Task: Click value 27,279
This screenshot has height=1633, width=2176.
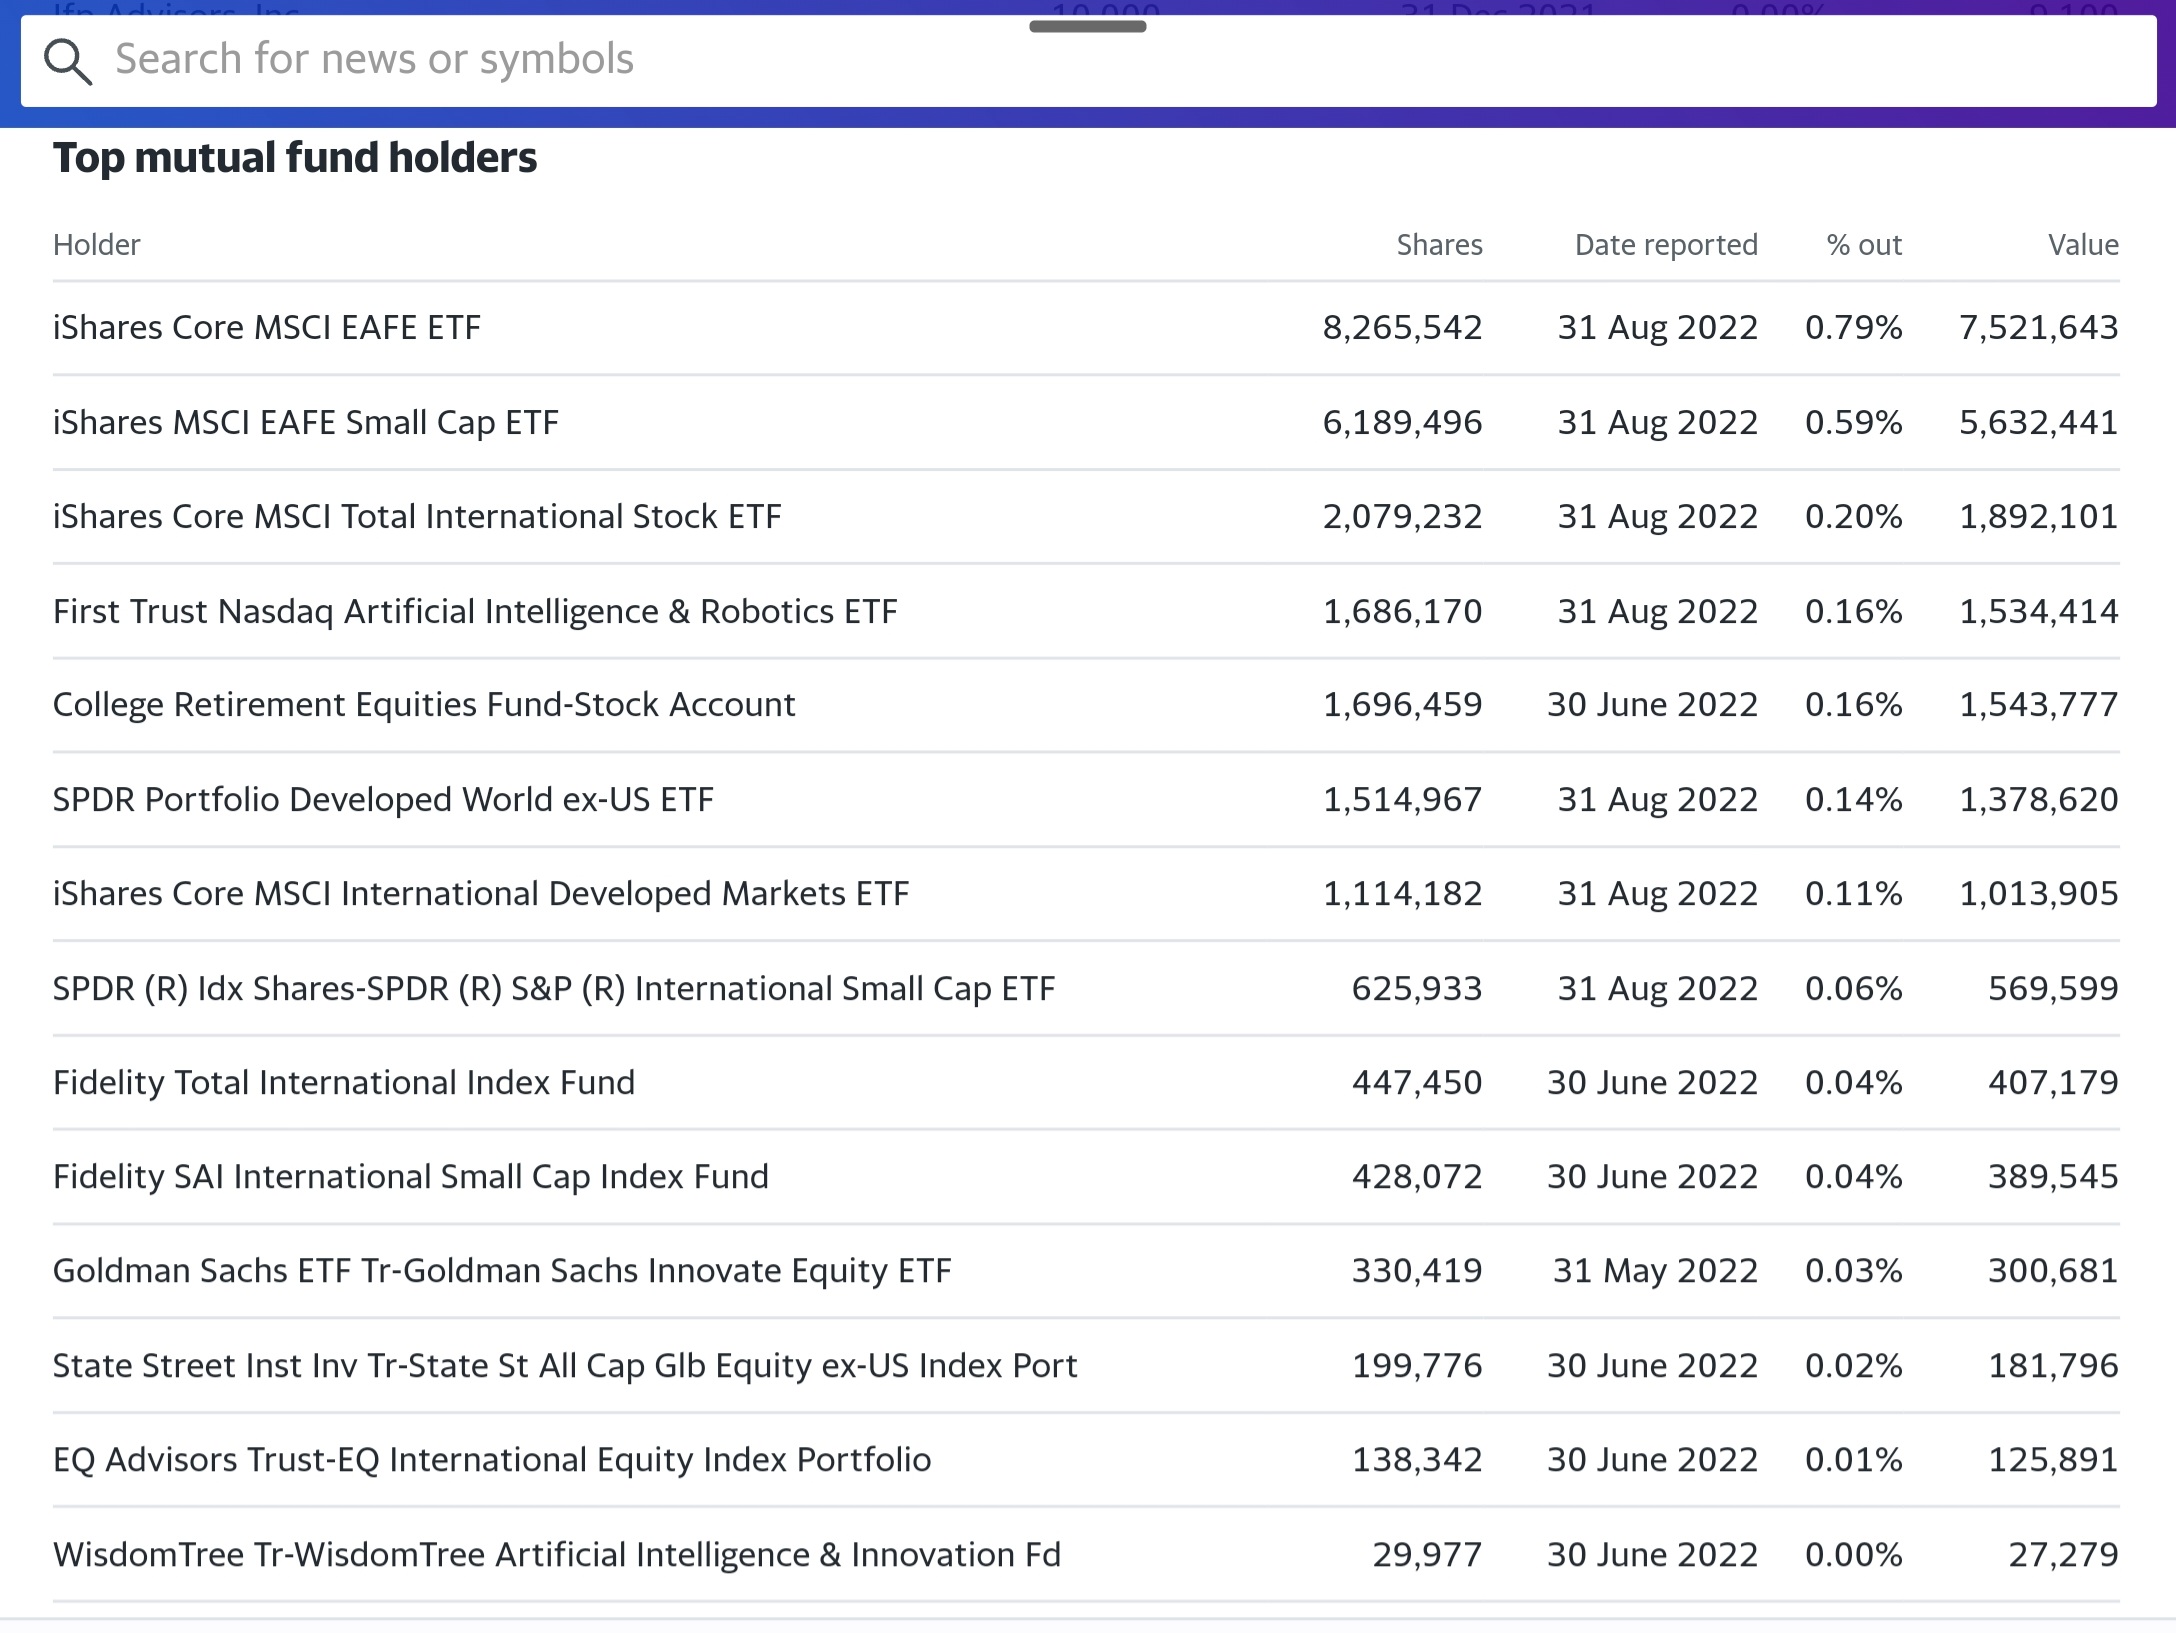Action: click(2063, 1554)
